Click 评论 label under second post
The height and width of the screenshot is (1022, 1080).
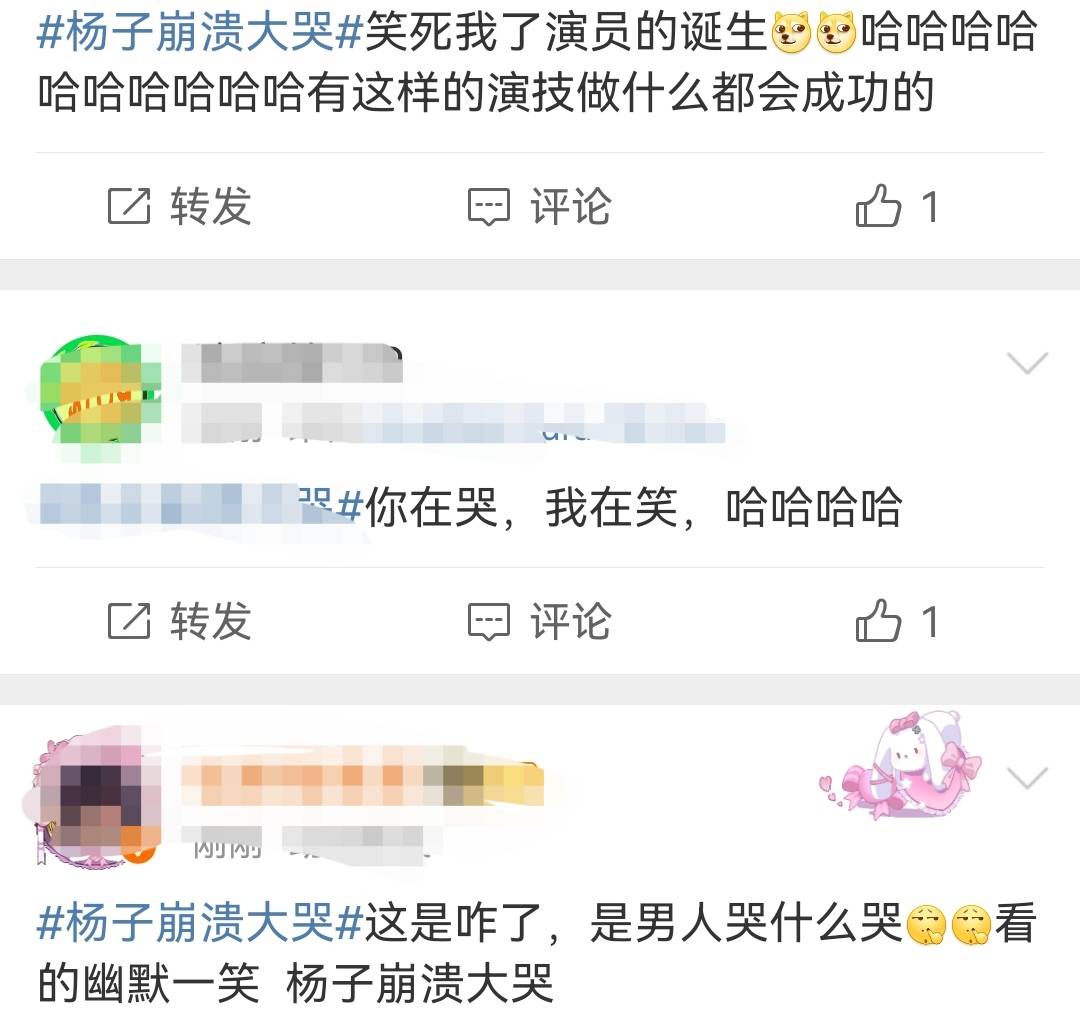(570, 620)
